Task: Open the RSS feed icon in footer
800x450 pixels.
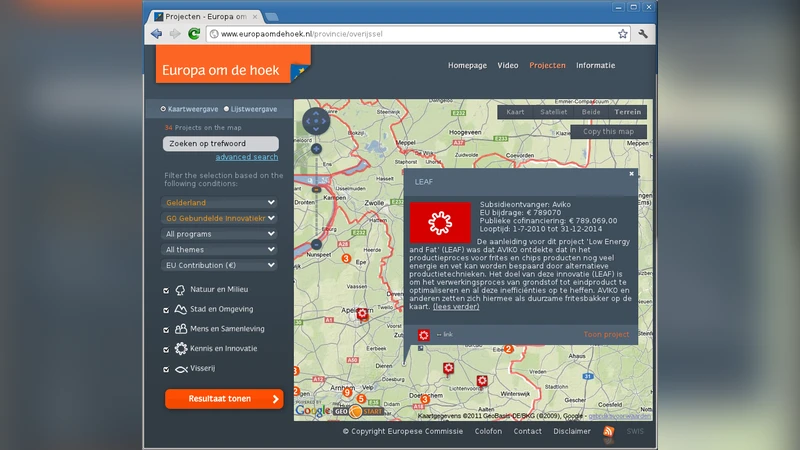Action: [609, 431]
